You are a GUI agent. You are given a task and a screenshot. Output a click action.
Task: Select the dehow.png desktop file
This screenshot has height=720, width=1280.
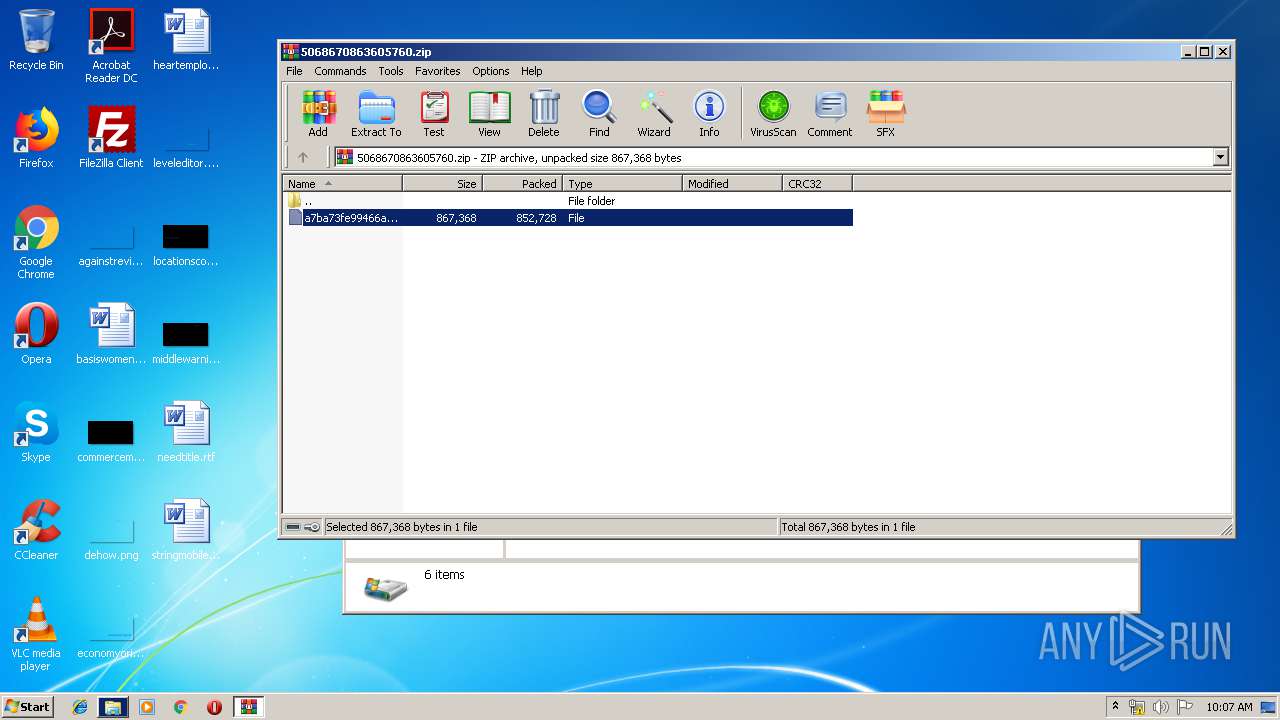pos(111,539)
